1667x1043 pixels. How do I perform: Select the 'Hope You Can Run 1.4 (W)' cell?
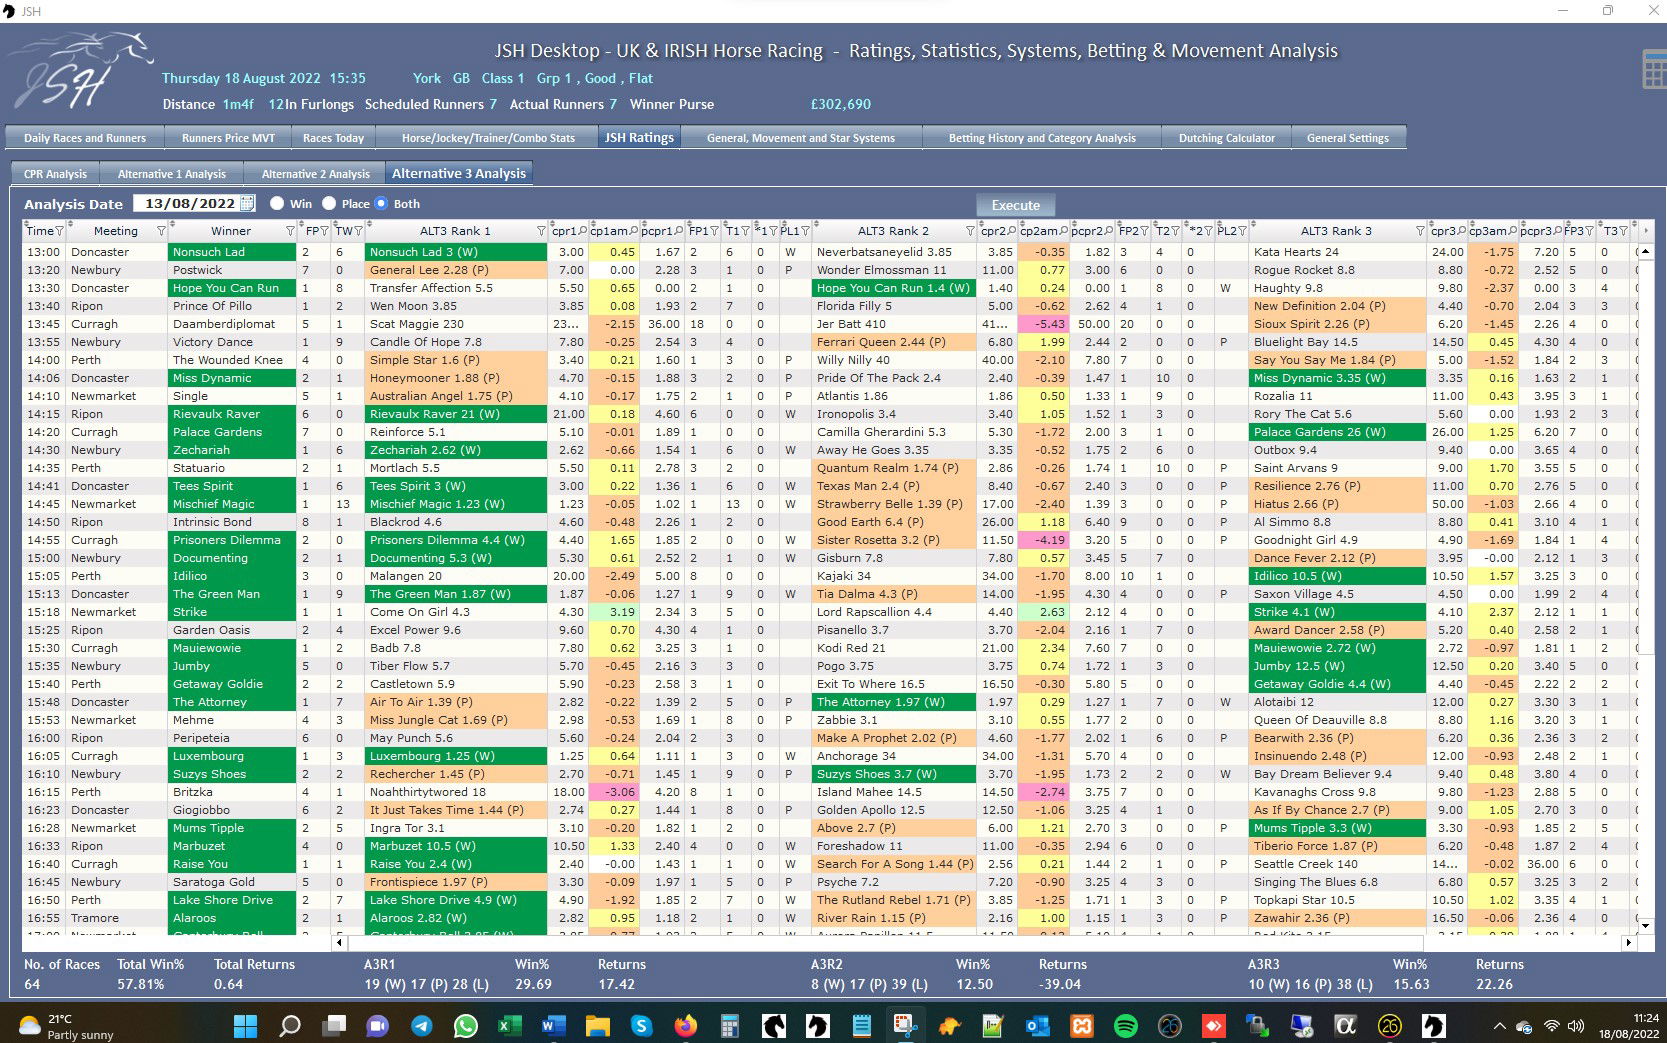(x=893, y=288)
